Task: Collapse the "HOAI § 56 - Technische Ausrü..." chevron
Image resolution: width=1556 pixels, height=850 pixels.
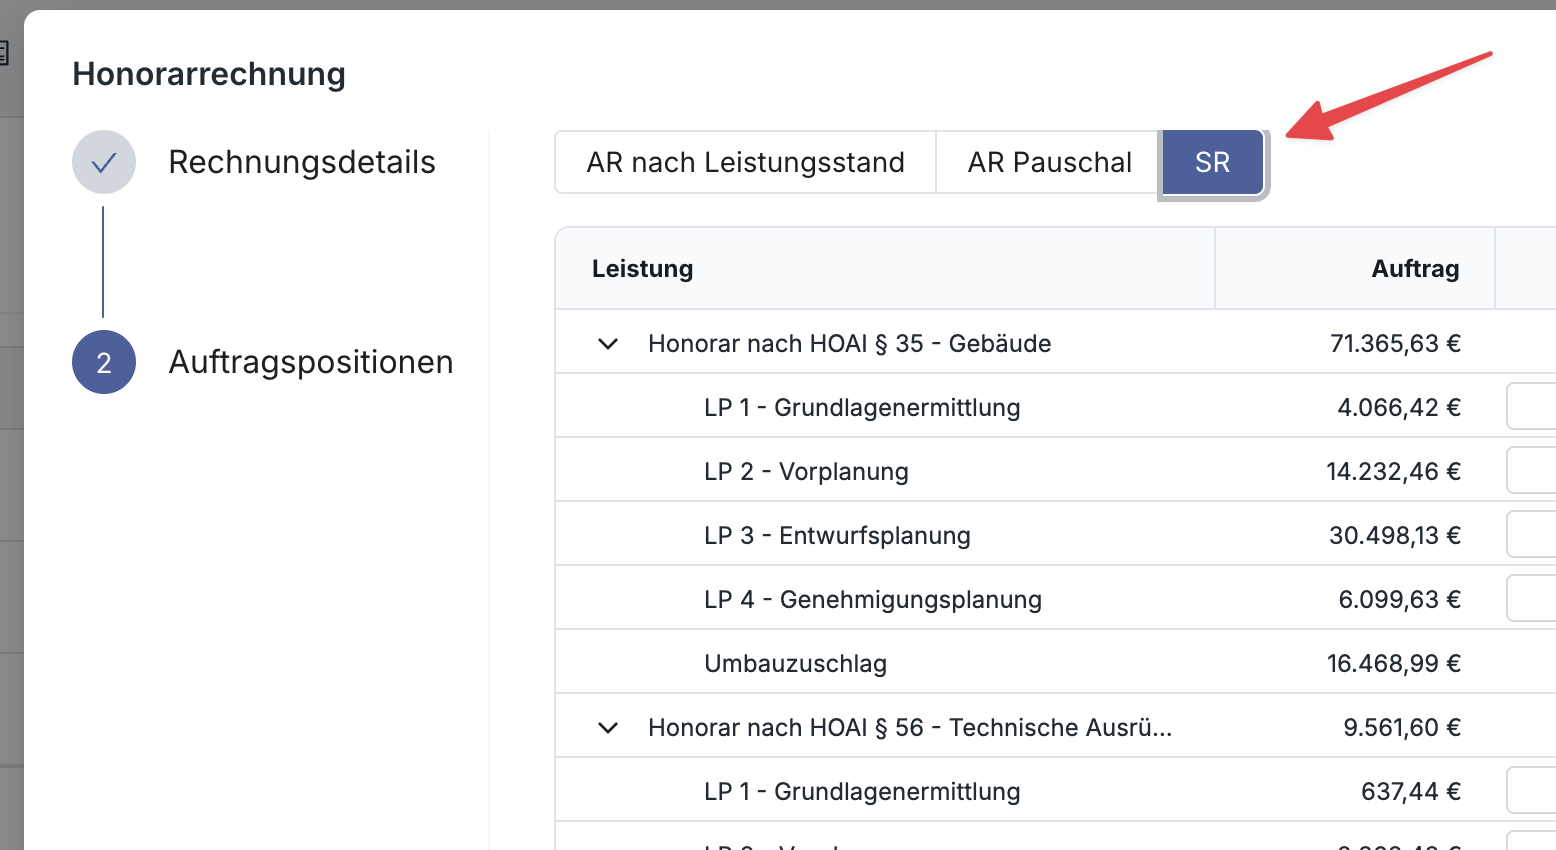Action: point(608,728)
